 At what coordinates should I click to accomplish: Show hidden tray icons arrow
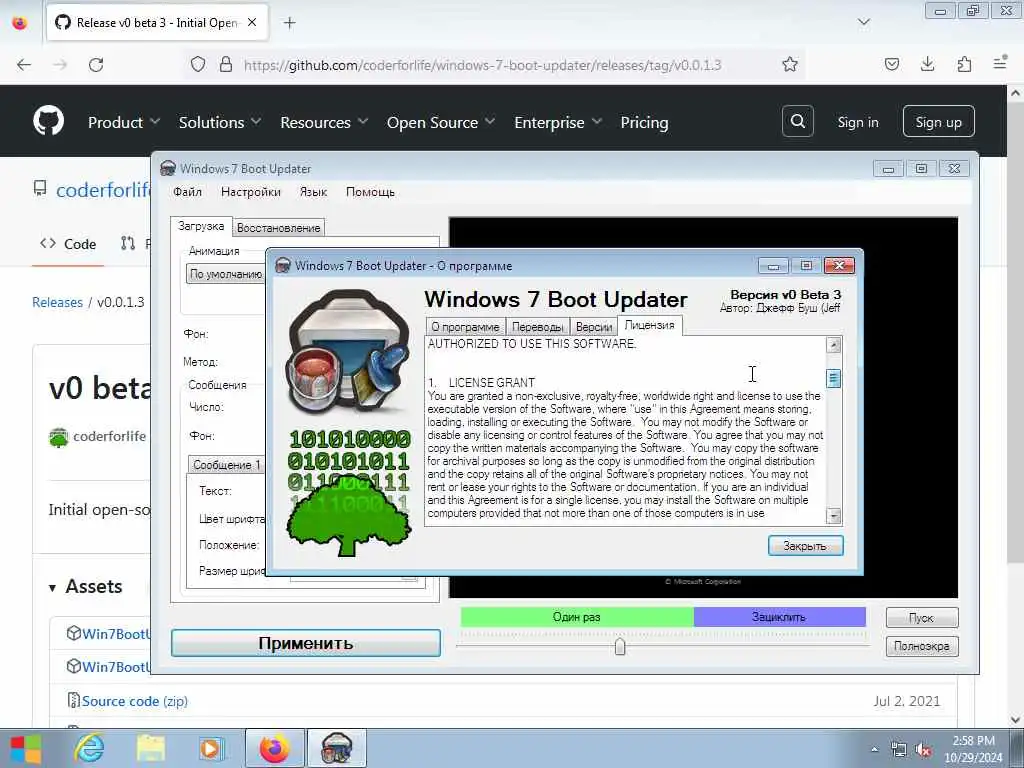click(874, 750)
